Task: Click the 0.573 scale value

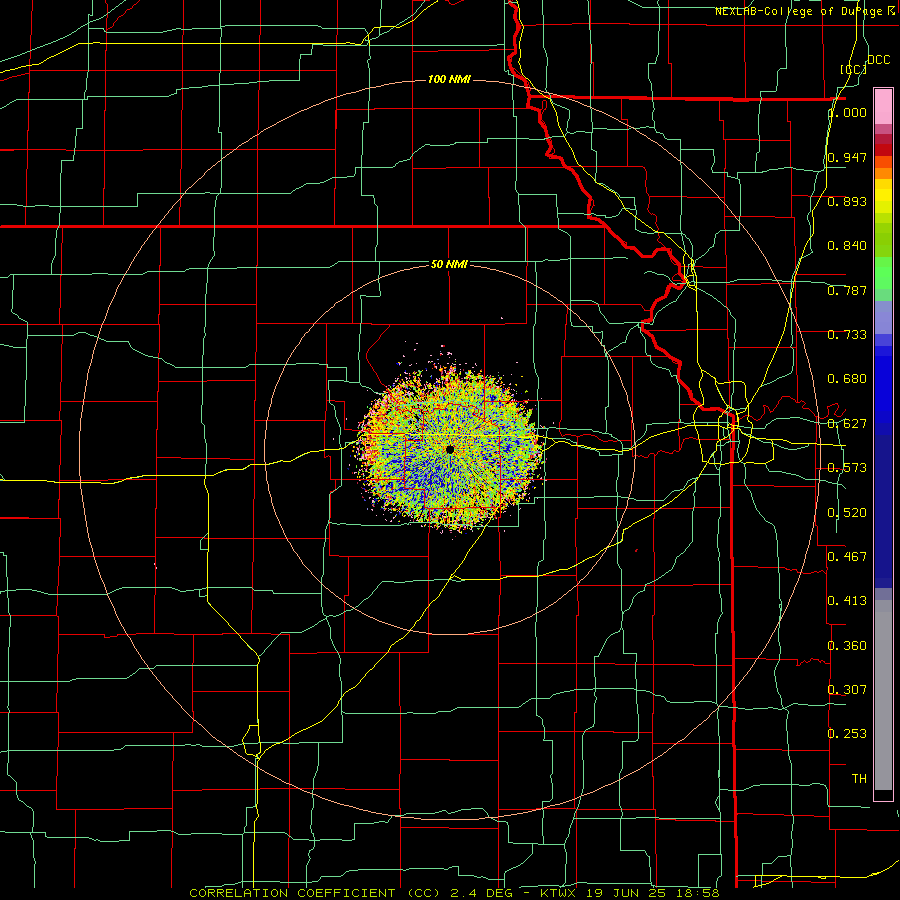Action: pyautogui.click(x=847, y=468)
